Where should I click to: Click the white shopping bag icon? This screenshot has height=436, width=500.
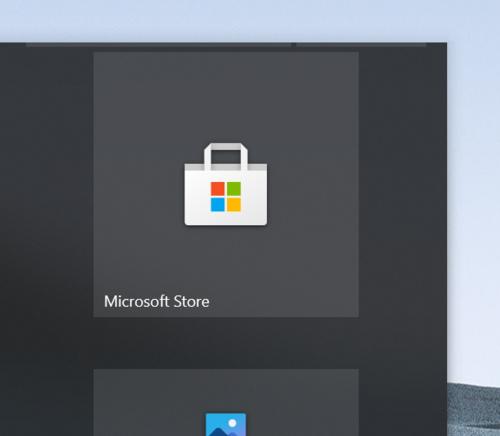226,184
